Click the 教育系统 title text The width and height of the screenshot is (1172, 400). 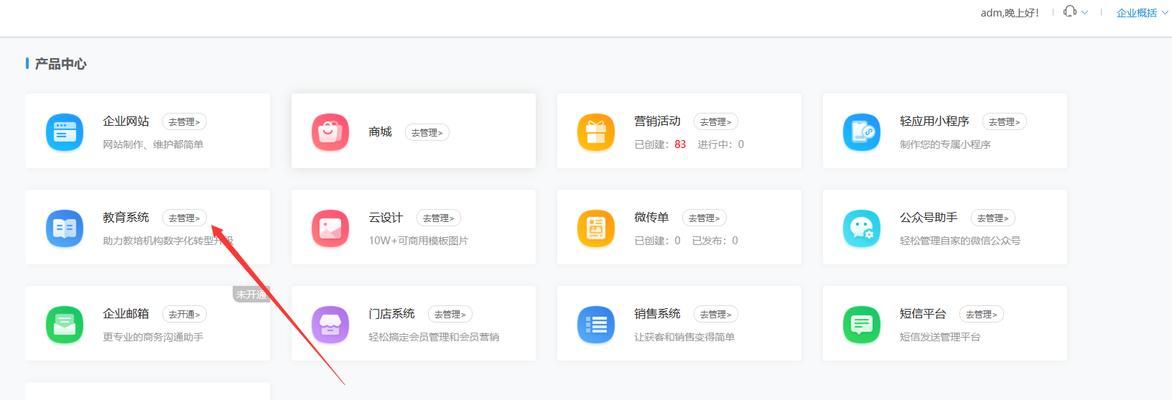126,218
